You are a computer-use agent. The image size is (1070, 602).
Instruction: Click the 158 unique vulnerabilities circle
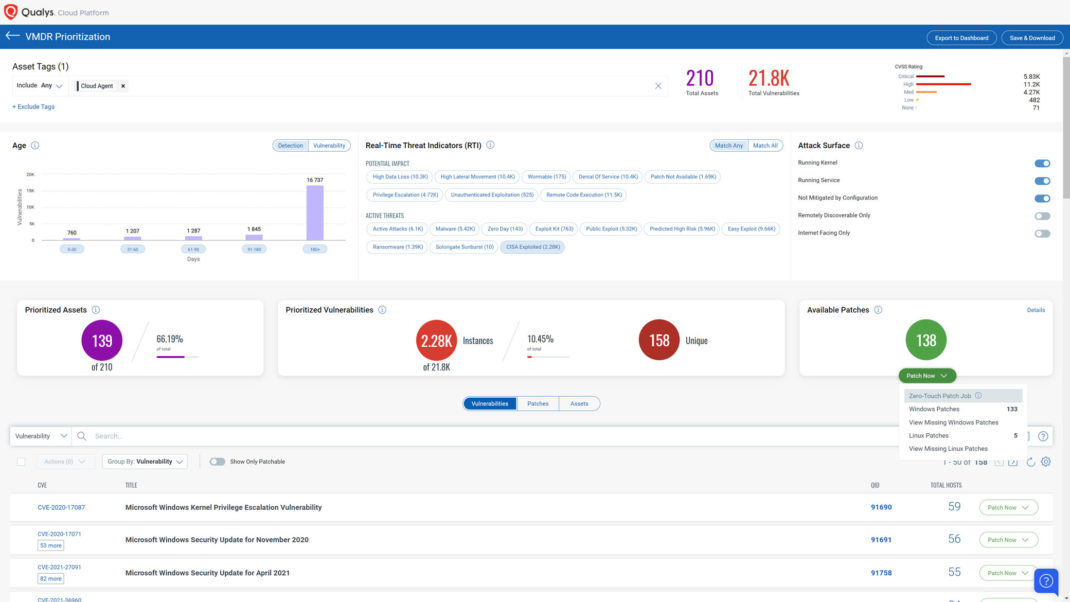pyautogui.click(x=659, y=340)
